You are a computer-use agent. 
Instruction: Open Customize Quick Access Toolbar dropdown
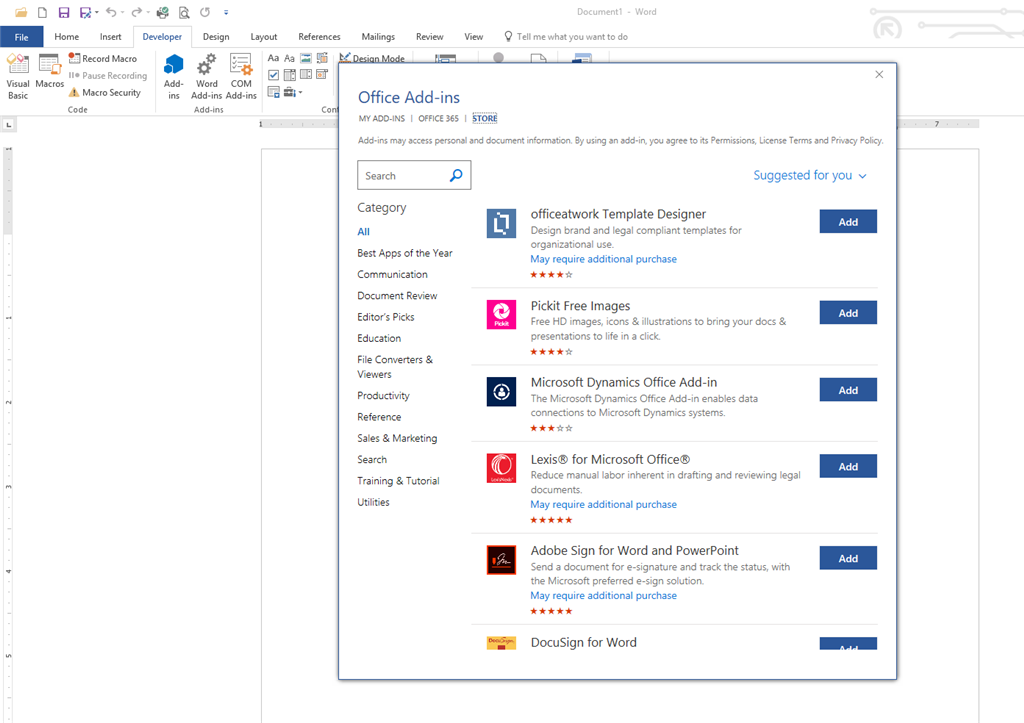click(226, 12)
